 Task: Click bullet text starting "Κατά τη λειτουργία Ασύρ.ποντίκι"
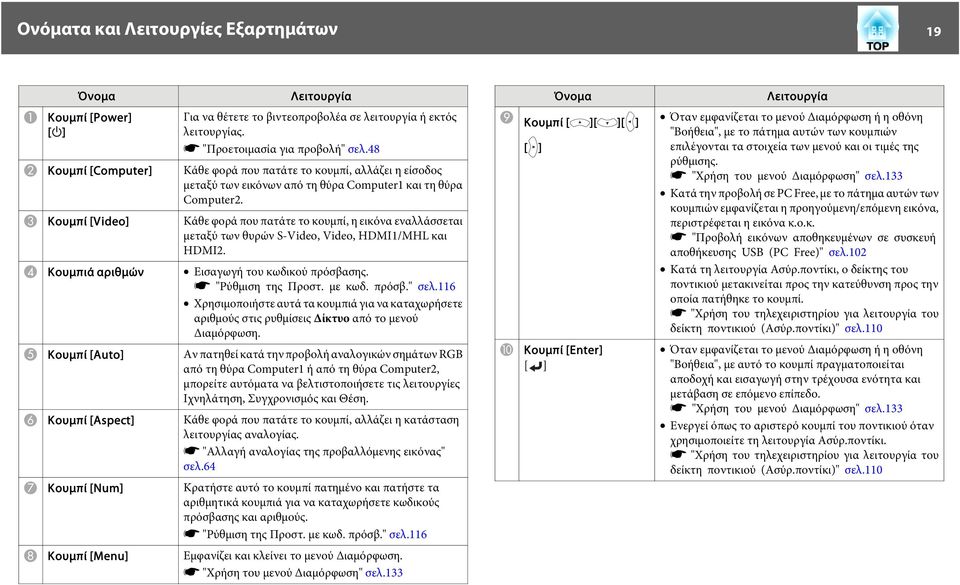pyautogui.click(x=804, y=284)
